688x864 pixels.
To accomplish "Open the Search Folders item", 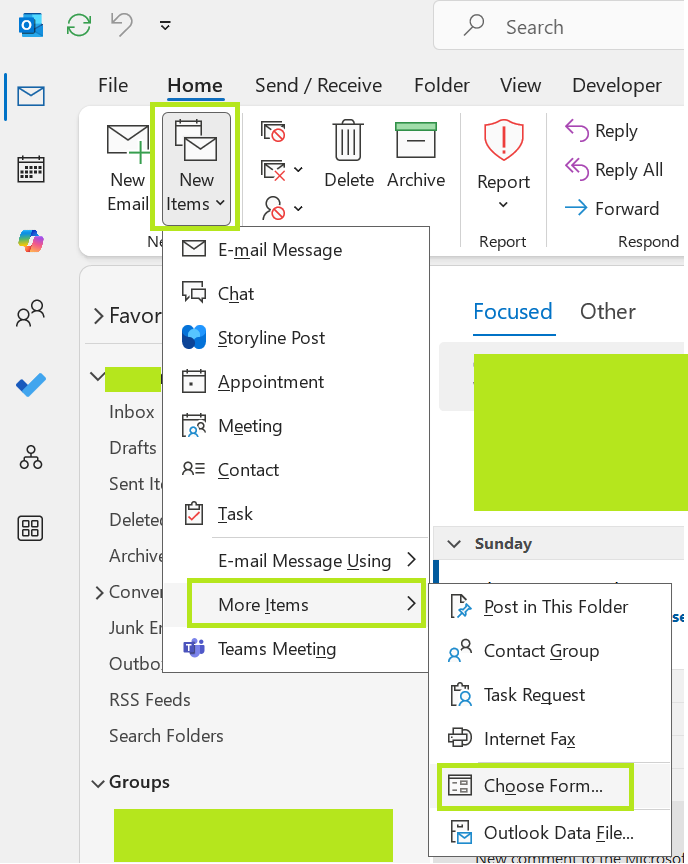I will tap(166, 736).
